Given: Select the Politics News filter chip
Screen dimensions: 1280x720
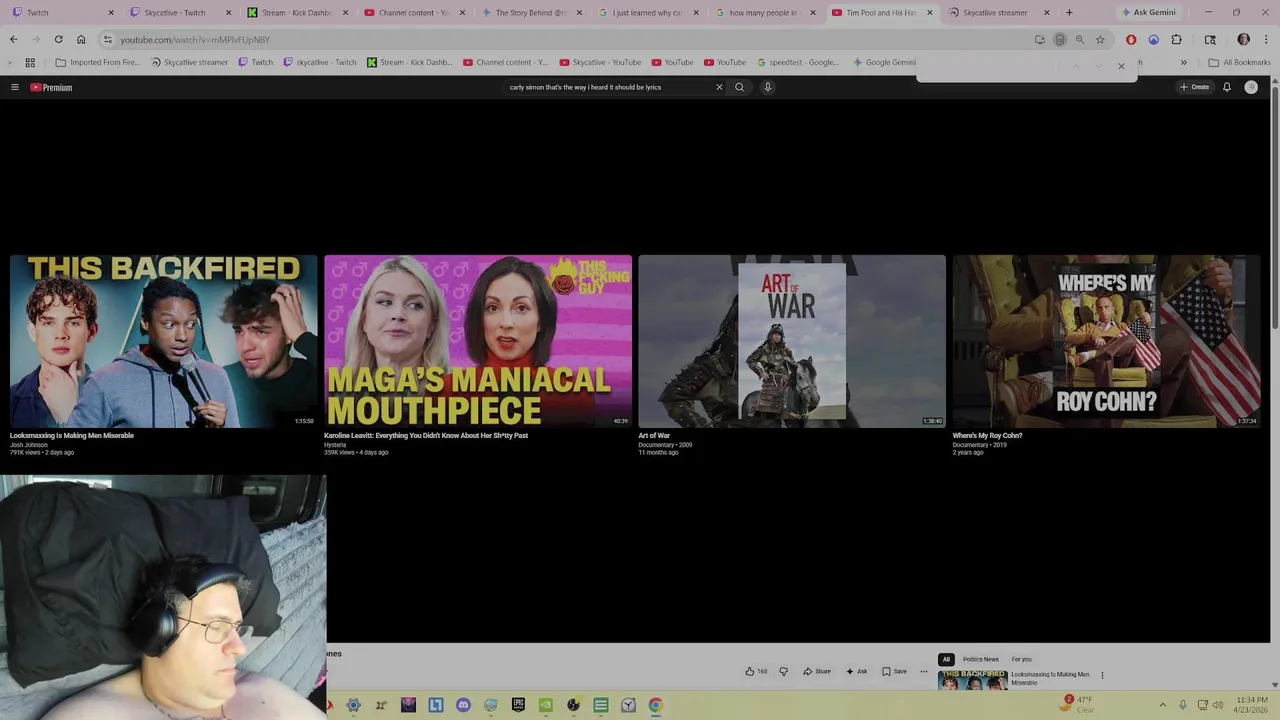Looking at the screenshot, I should point(980,659).
